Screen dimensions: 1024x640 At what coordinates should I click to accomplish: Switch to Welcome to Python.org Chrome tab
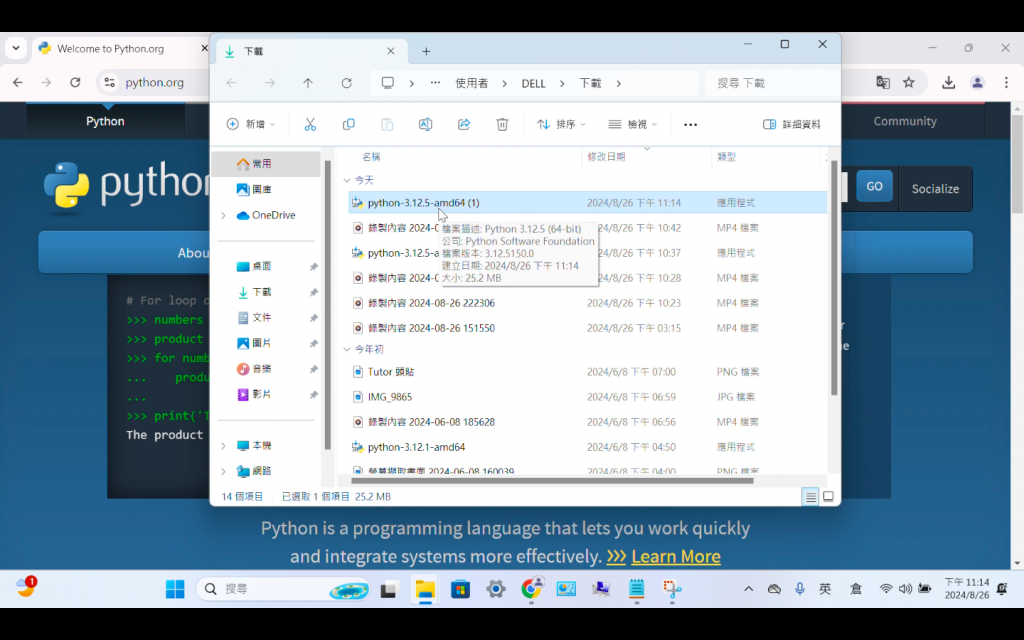111,48
